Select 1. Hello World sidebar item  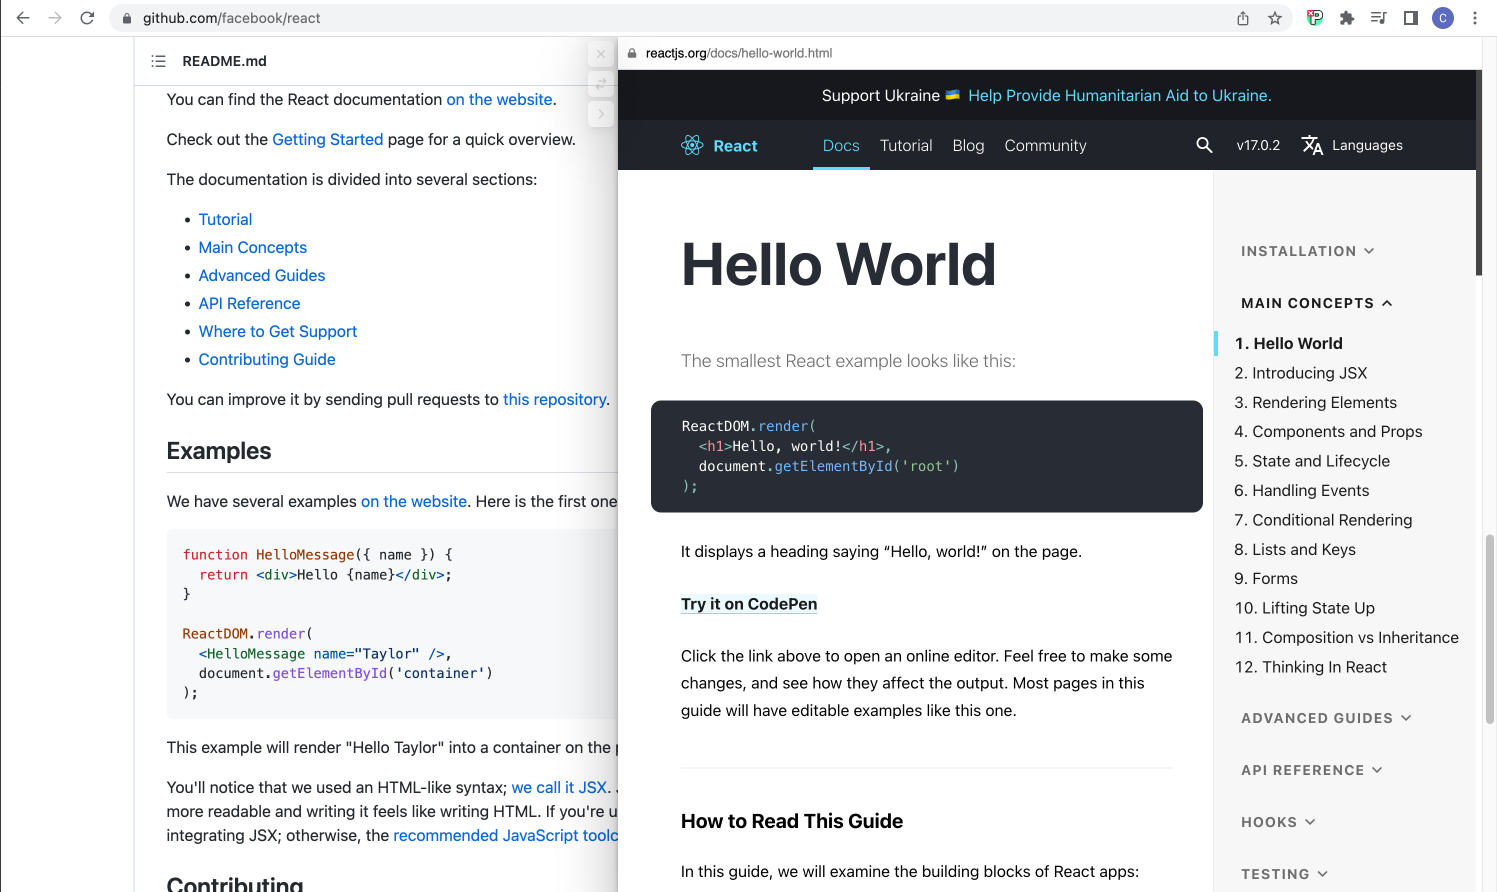click(x=1289, y=343)
